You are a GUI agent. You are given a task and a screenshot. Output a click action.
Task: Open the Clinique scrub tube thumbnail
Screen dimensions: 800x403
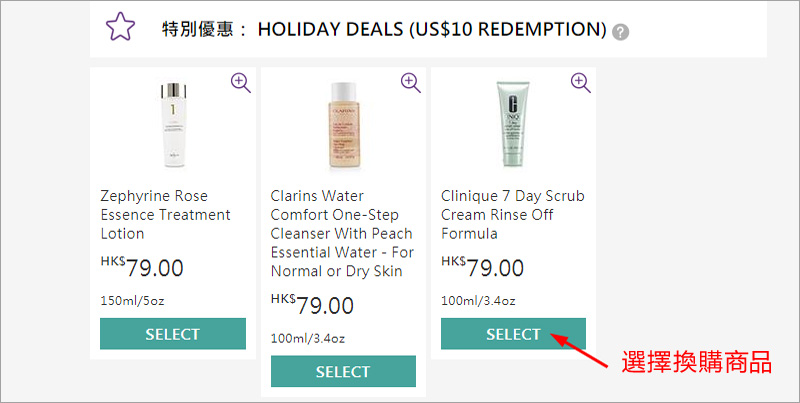pyautogui.click(x=513, y=124)
